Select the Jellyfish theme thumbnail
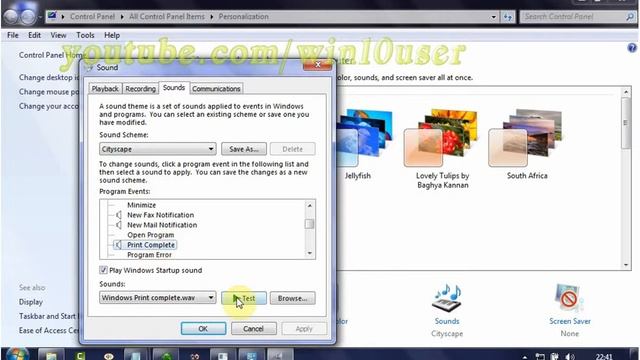Screen dimensions: 640x360 pos(363,137)
